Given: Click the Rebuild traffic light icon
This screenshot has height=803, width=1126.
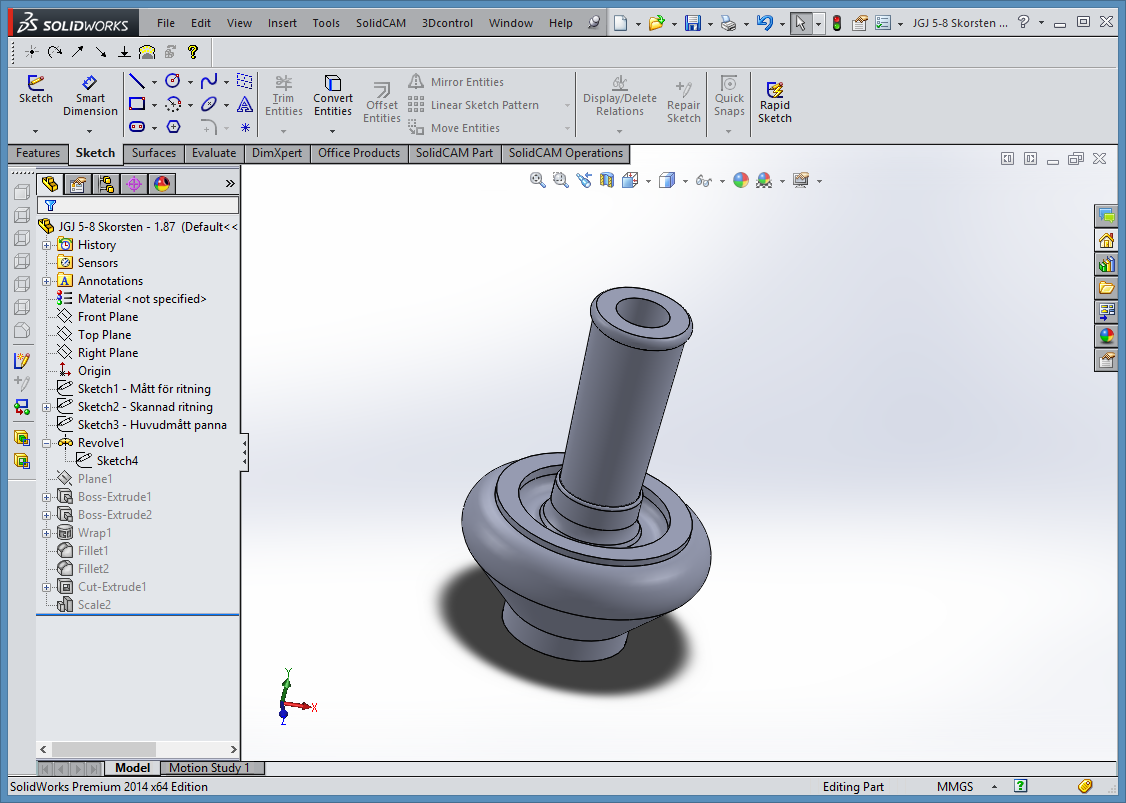Looking at the screenshot, I should coord(837,23).
